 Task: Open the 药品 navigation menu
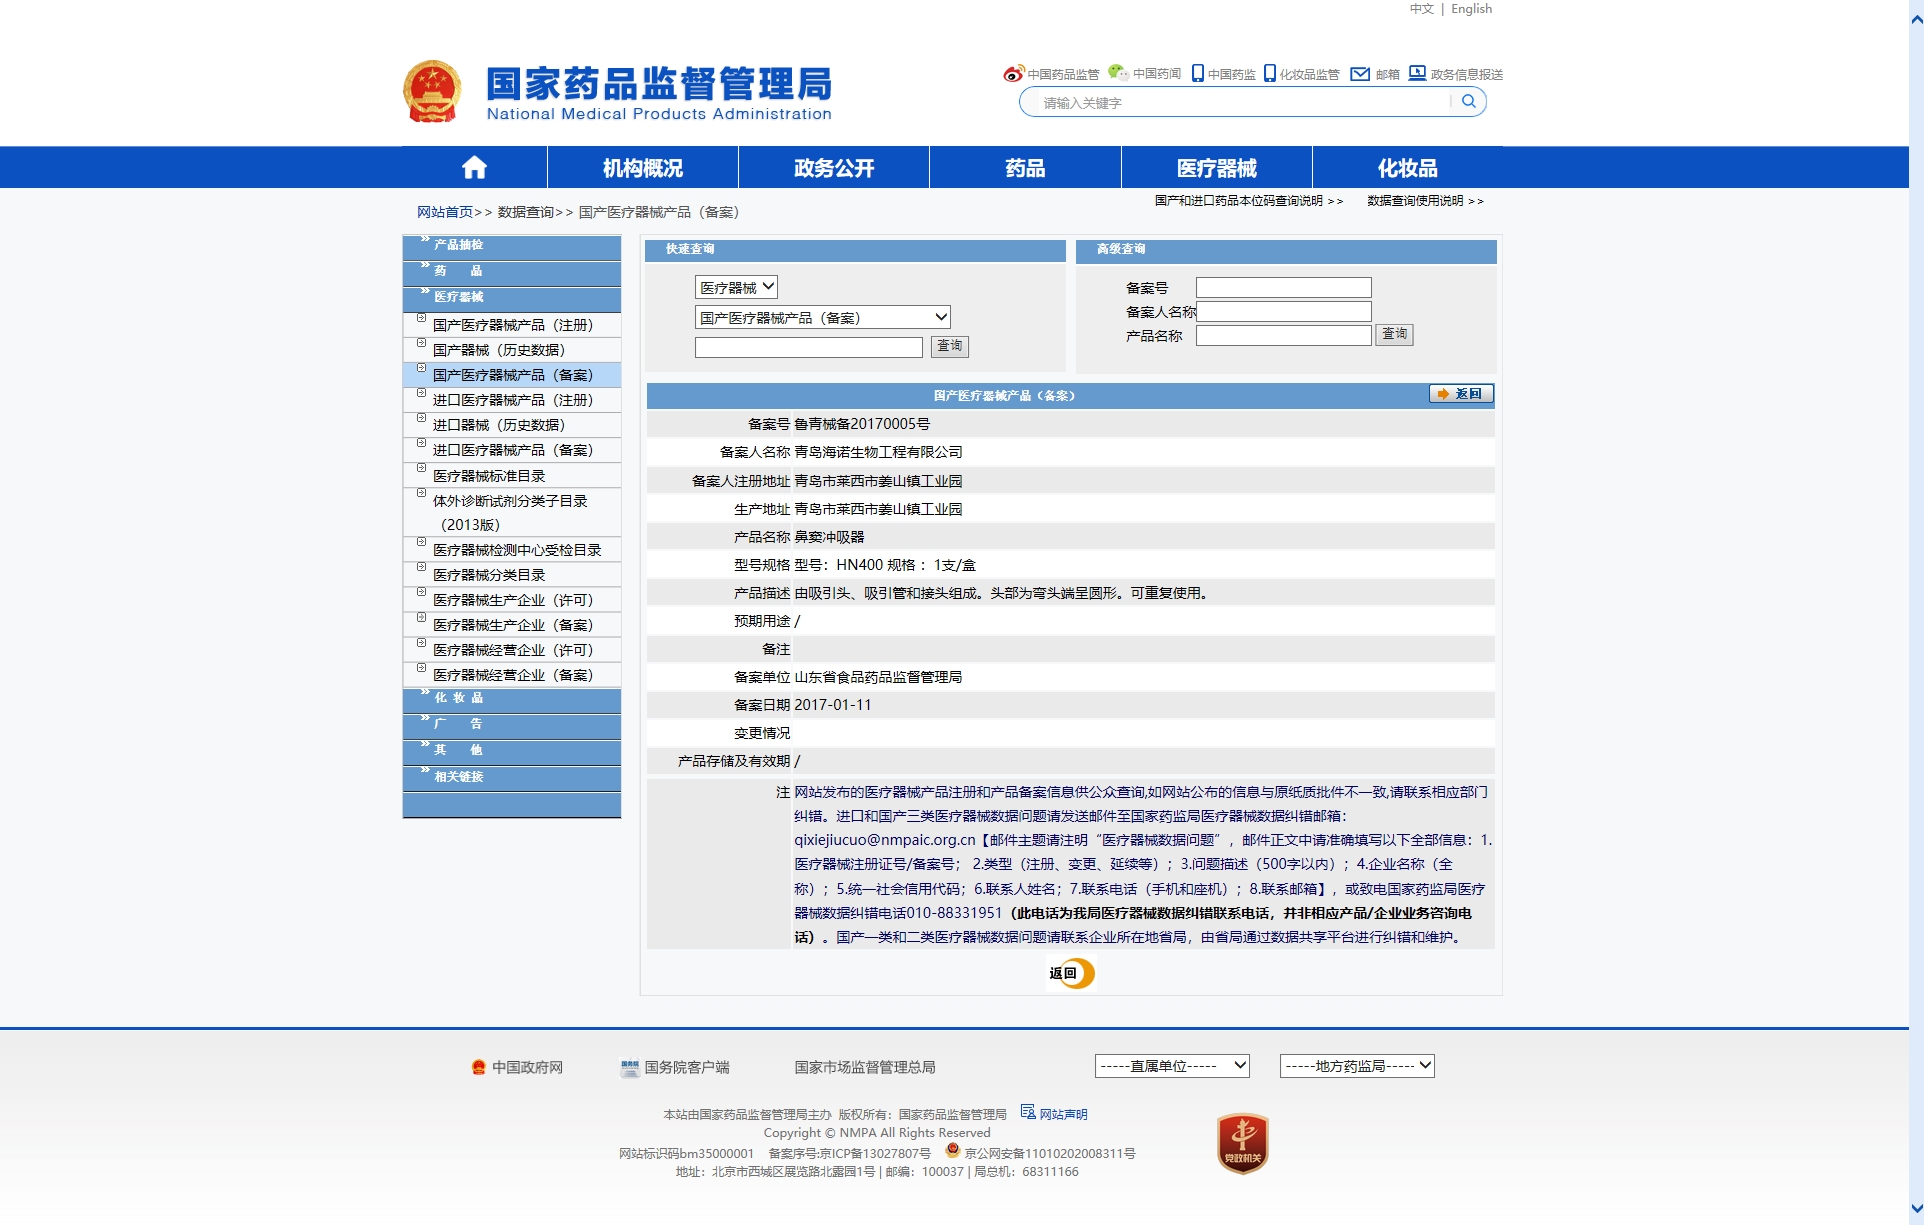click(x=1025, y=168)
